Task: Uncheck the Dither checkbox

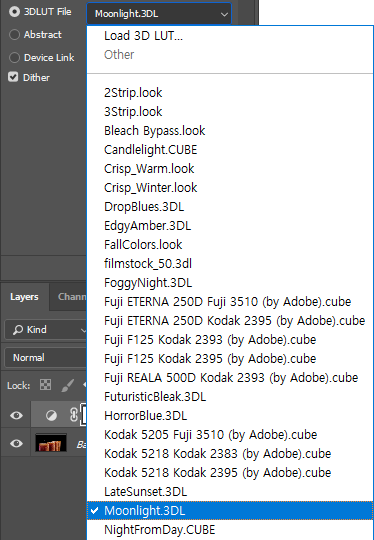Action: [x=13, y=77]
